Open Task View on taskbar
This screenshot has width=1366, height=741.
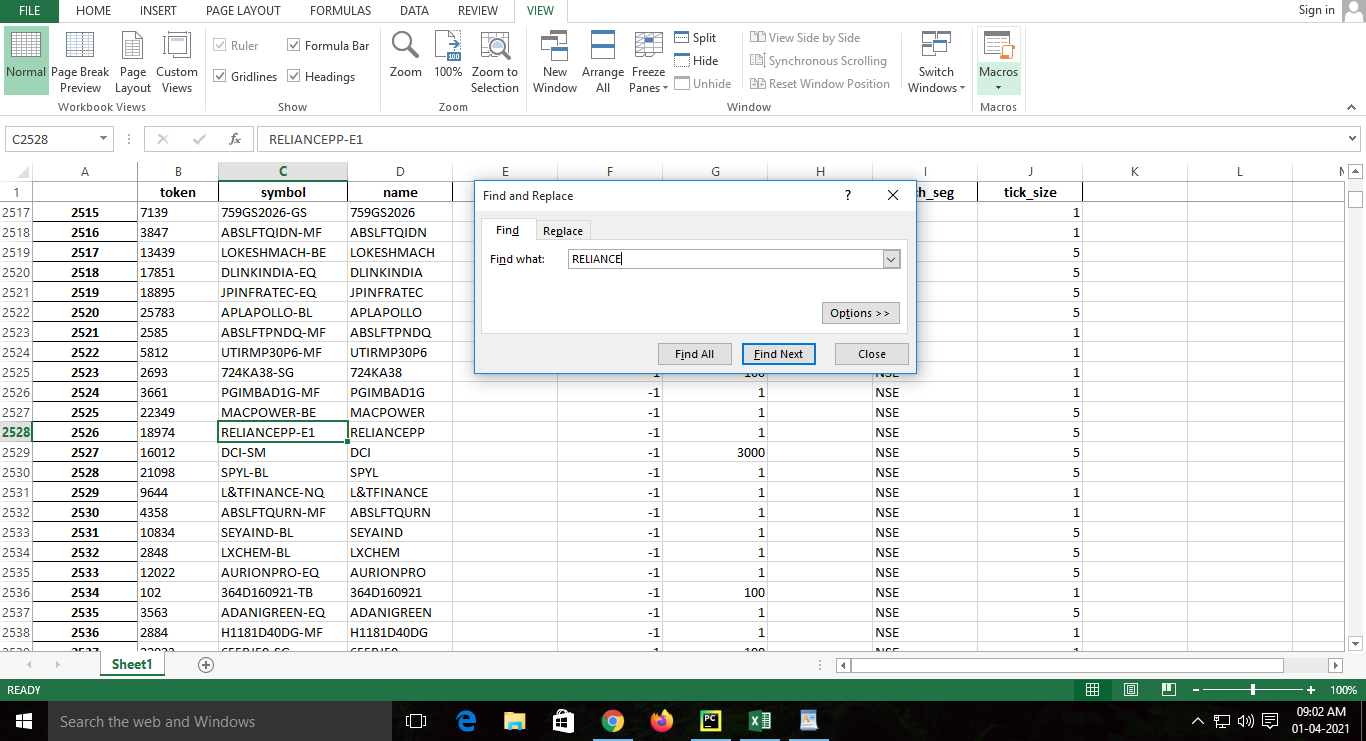[x=416, y=721]
